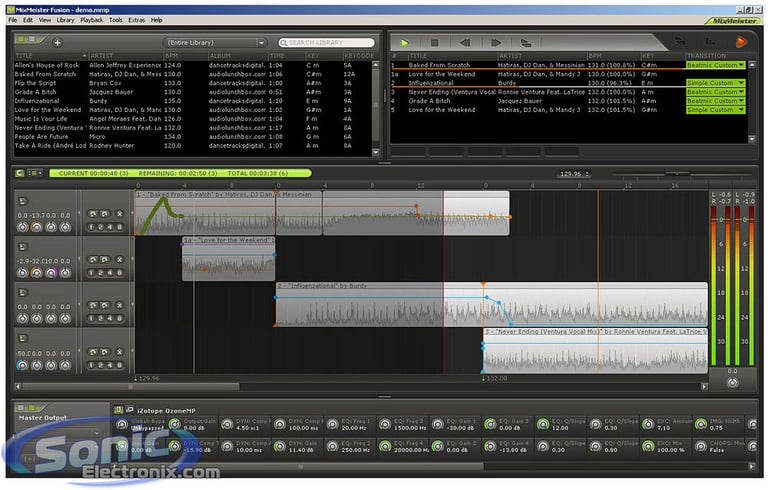Click the staircase icon right of Next track
Image resolution: width=768 pixels, height=490 pixels.
coord(526,43)
